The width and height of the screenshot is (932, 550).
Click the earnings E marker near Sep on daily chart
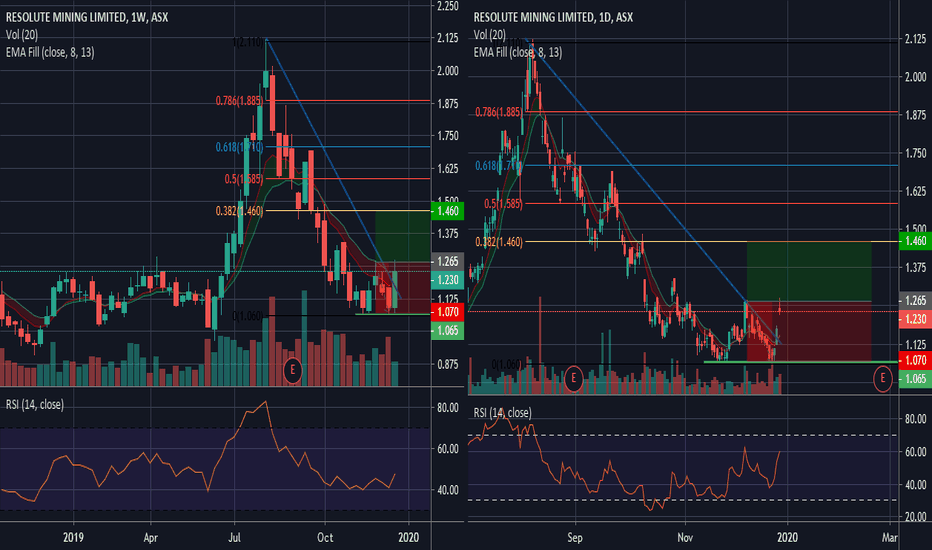click(x=573, y=378)
